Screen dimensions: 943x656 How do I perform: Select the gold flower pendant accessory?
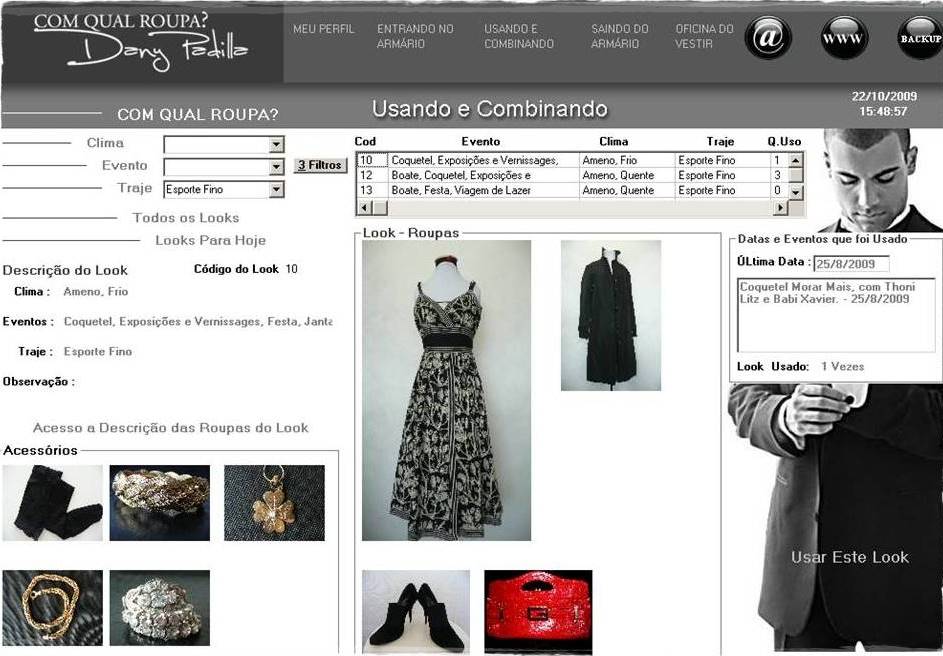point(274,503)
